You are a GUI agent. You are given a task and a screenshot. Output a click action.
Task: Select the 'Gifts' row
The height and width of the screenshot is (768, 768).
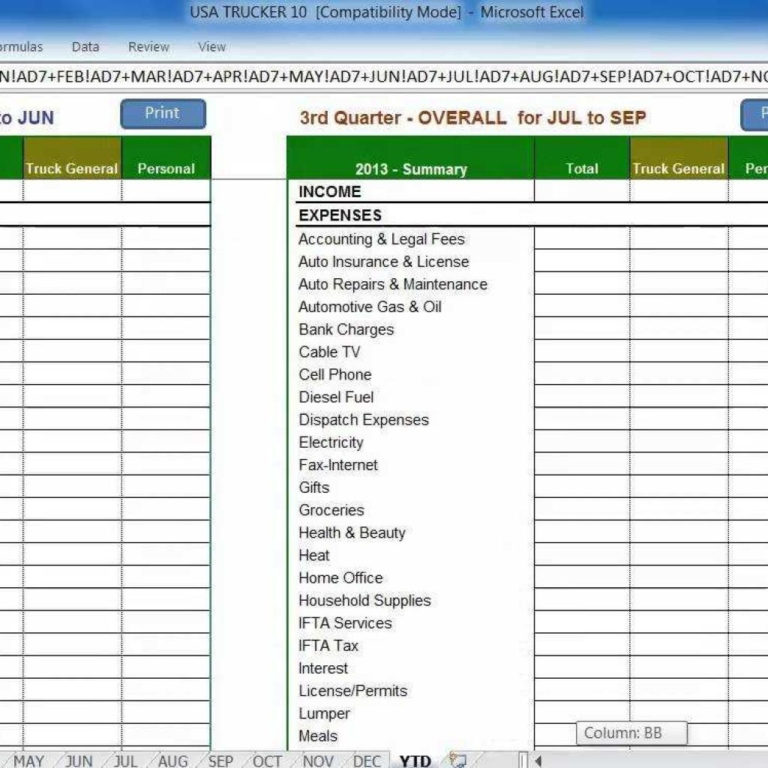[x=314, y=487]
